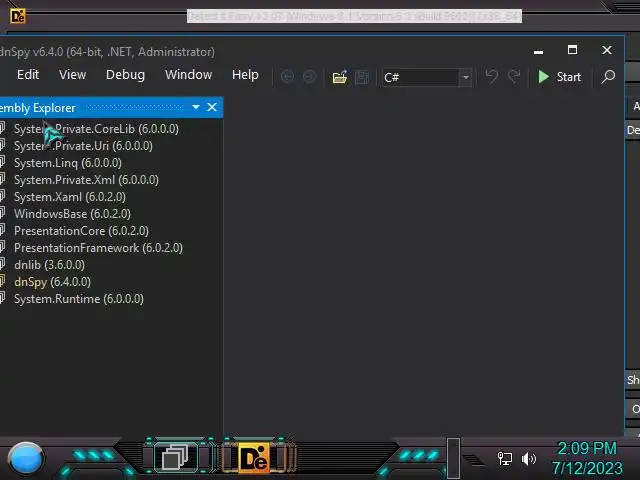Select System.Xaml (6.0.2.0) assembly
This screenshot has height=480, width=640.
[x=70, y=197]
